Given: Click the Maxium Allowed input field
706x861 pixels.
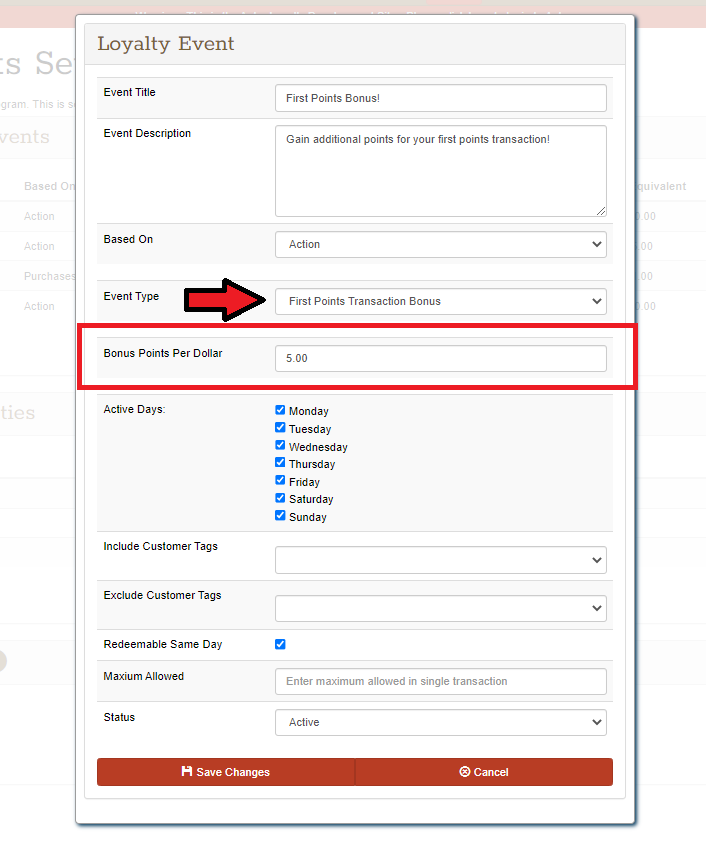Looking at the screenshot, I should 440,681.
